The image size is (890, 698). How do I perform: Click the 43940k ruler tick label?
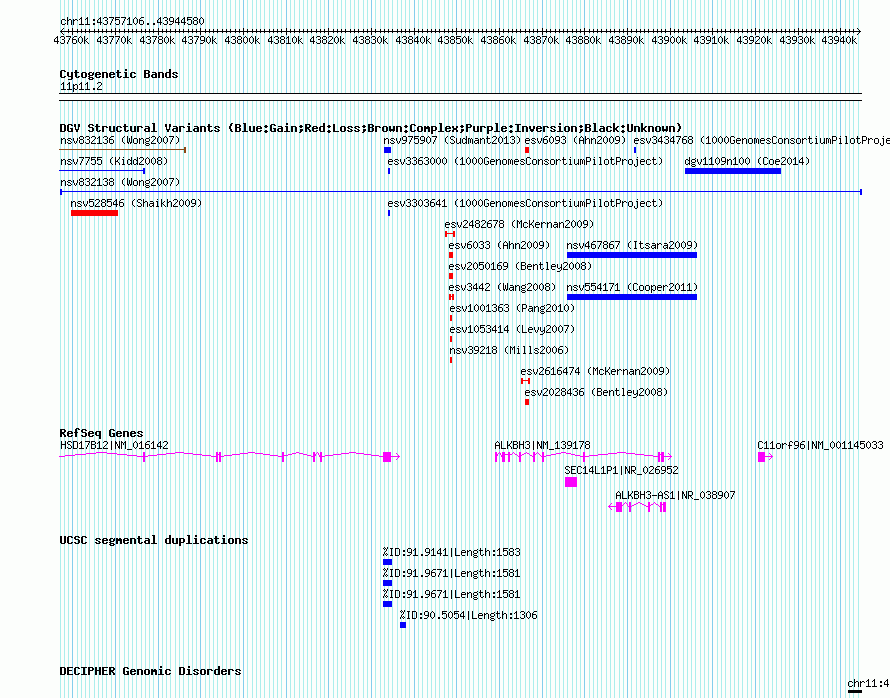pos(839,40)
